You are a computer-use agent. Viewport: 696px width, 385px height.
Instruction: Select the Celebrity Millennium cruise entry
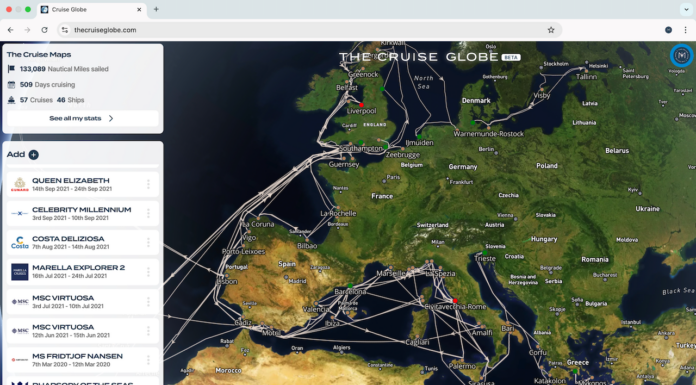(83, 214)
